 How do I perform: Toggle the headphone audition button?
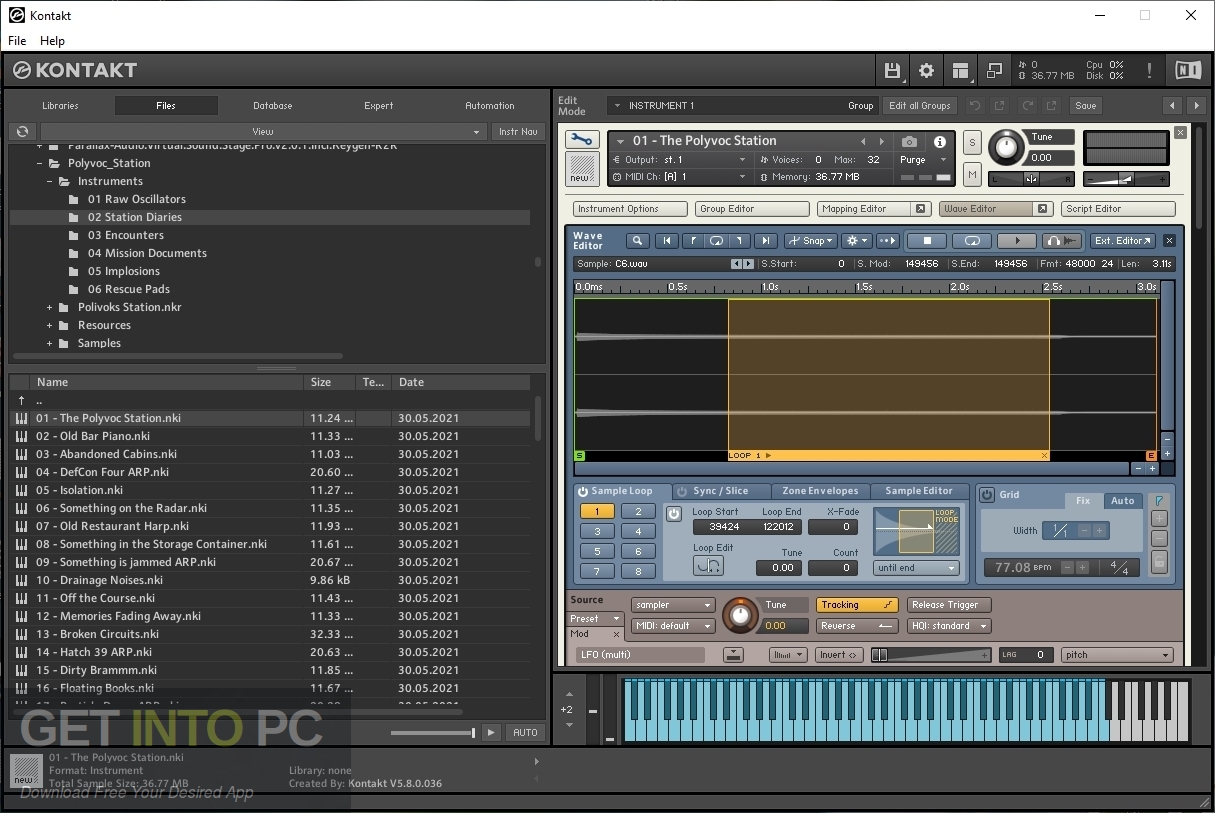point(1063,241)
